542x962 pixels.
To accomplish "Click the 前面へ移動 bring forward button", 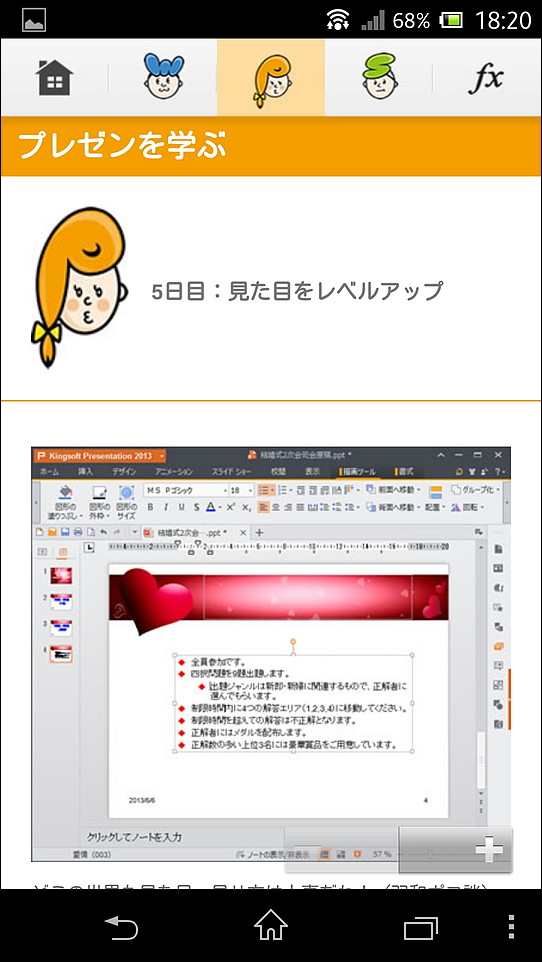I will tap(393, 490).
